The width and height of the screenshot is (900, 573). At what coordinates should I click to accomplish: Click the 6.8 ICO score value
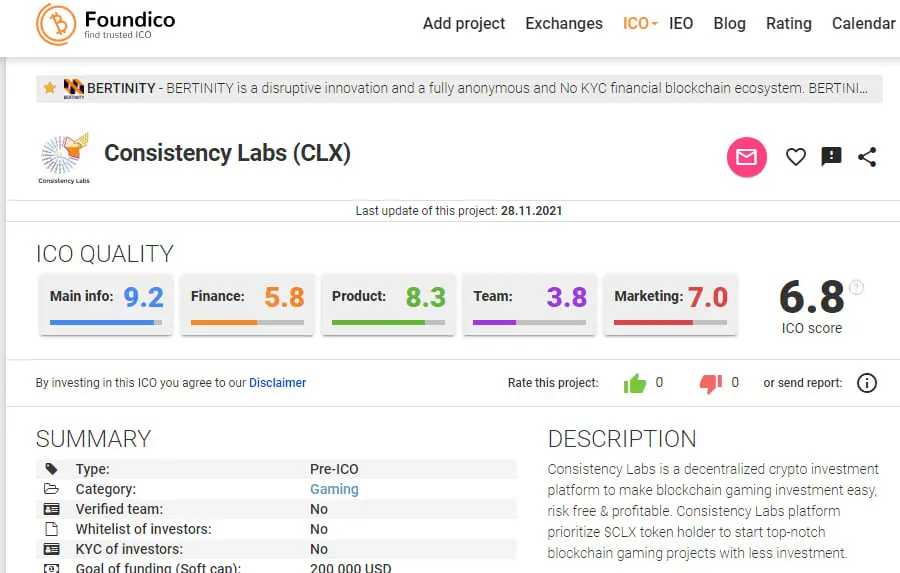[x=812, y=297]
